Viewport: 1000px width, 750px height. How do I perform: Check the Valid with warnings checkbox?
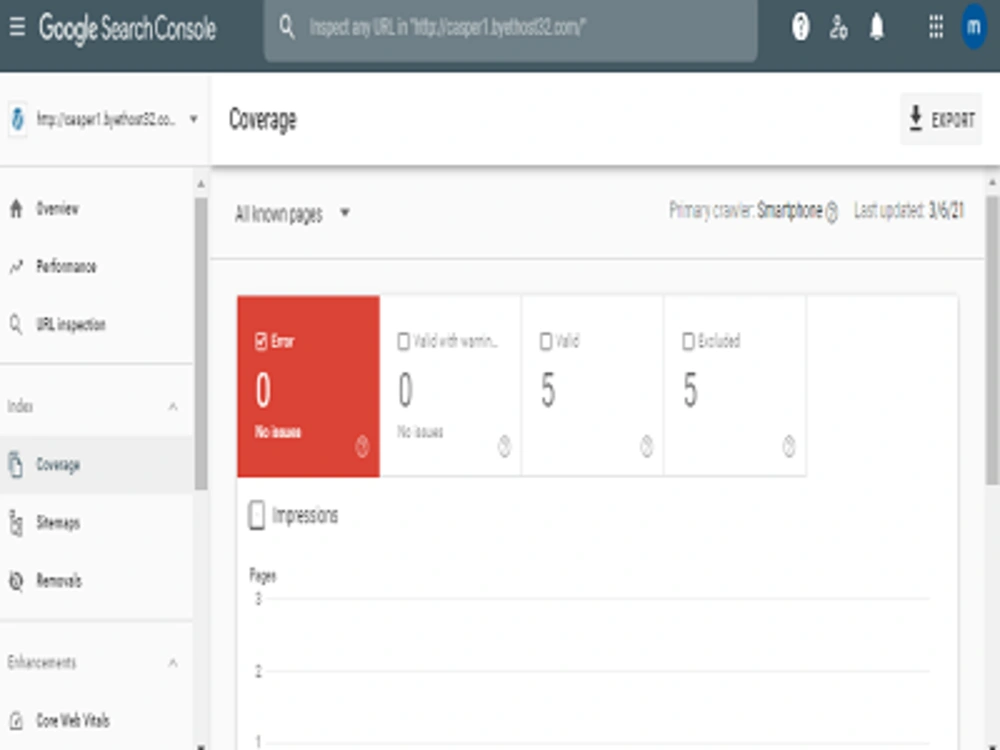(403, 341)
